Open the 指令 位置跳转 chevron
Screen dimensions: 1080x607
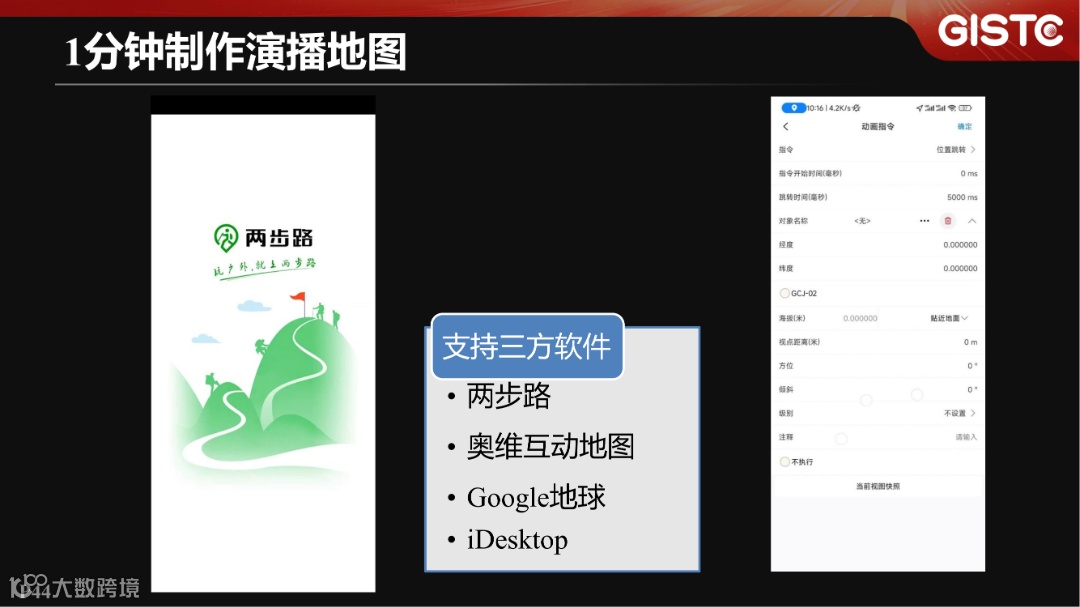pos(973,150)
